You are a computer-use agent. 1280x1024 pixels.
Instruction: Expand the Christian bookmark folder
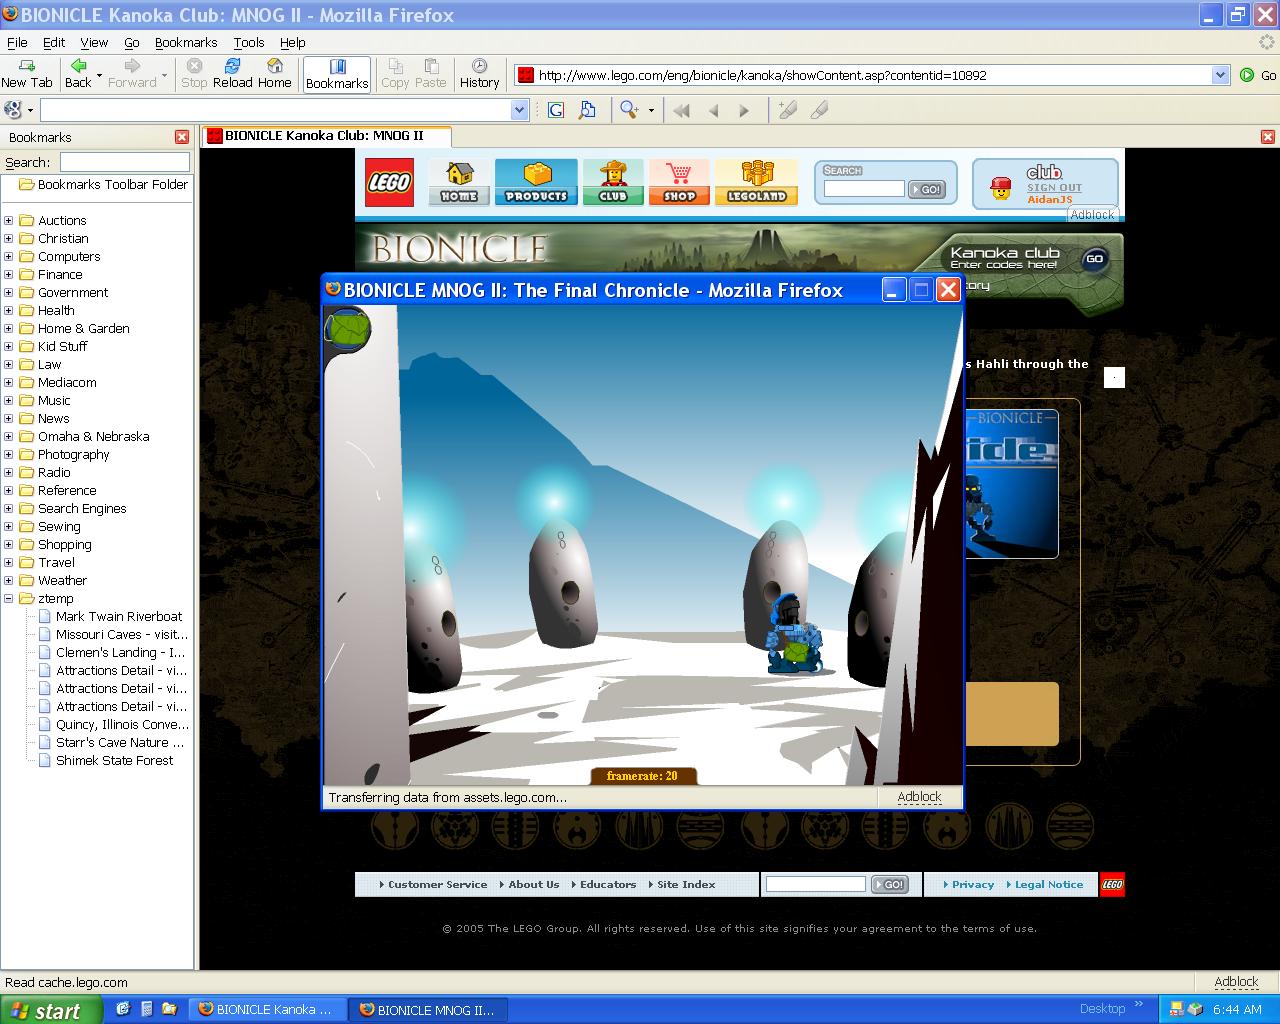(9, 239)
